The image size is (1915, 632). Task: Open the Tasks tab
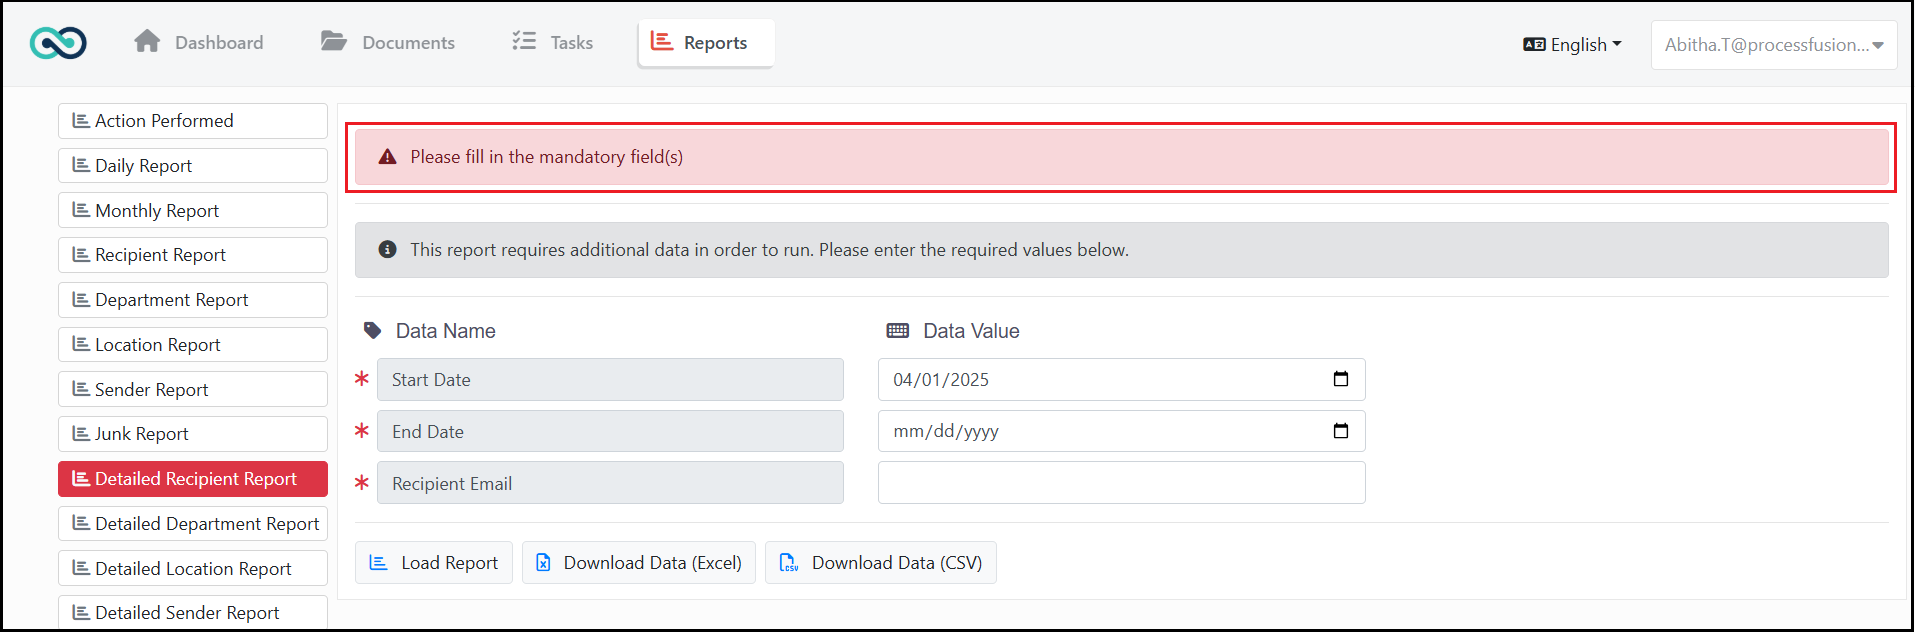click(x=553, y=42)
